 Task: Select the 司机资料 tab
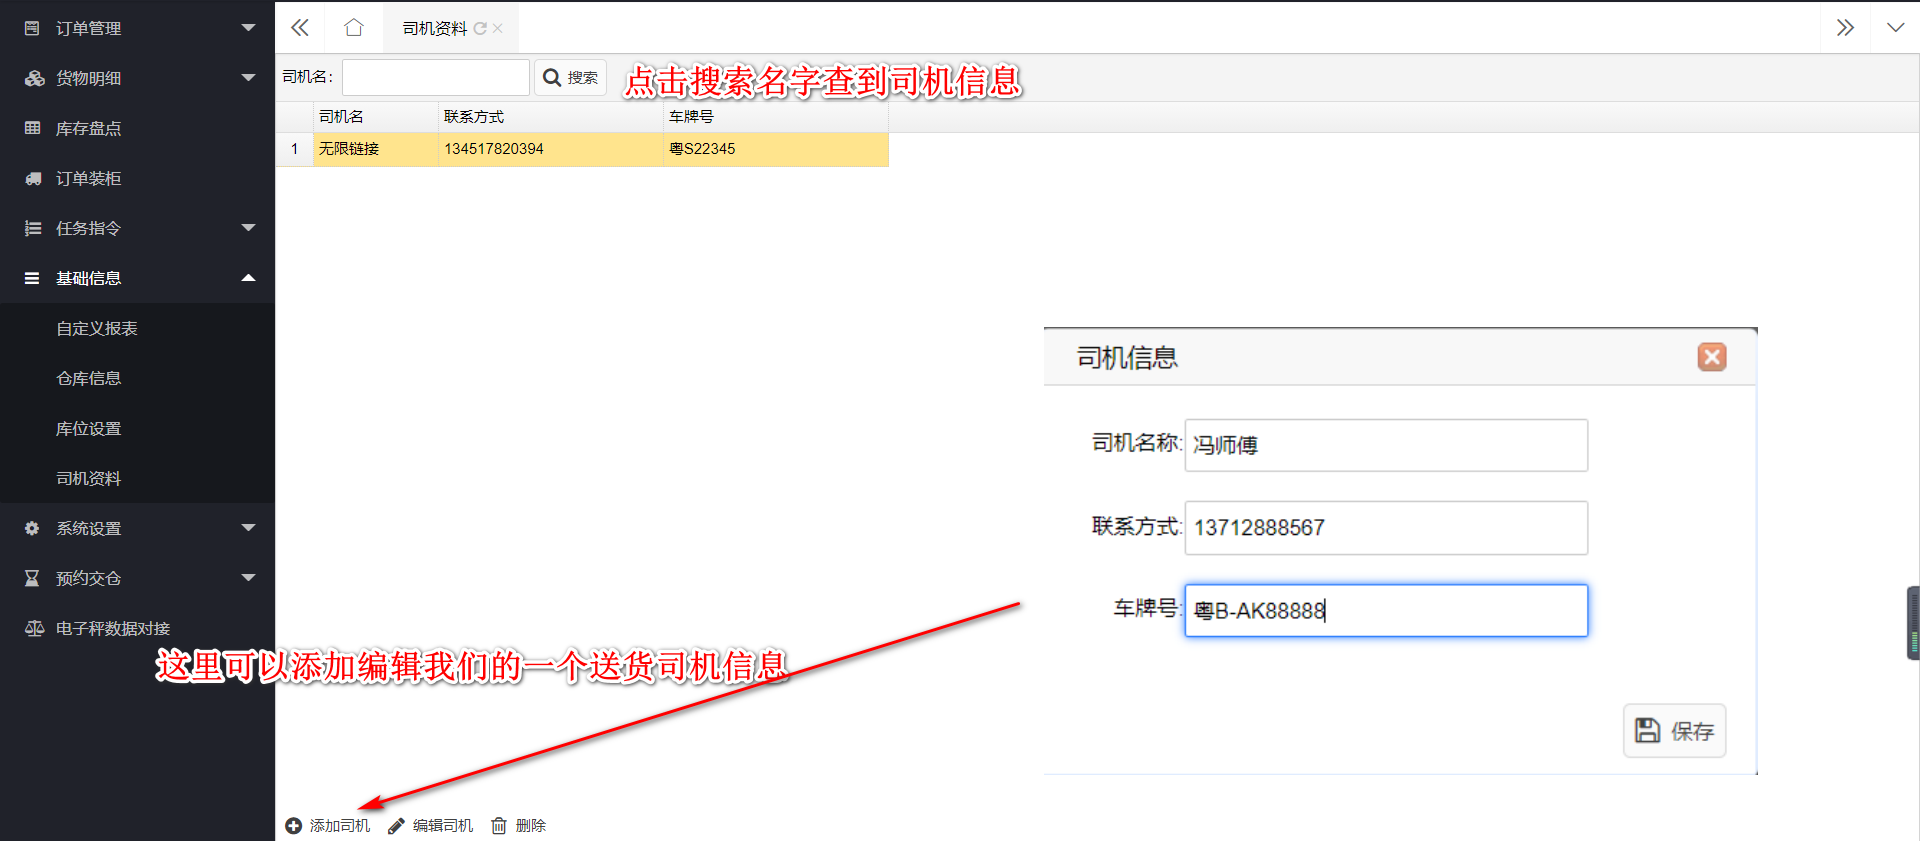pyautogui.click(x=434, y=29)
